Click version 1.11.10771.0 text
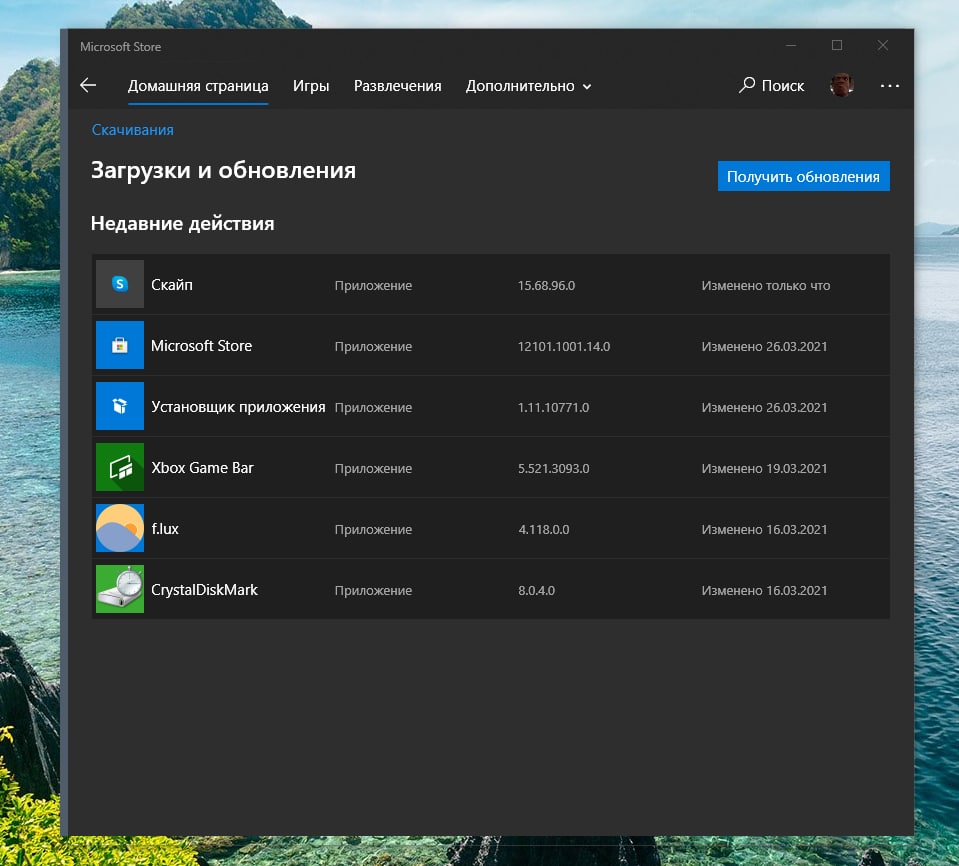This screenshot has height=866, width=959. click(554, 407)
